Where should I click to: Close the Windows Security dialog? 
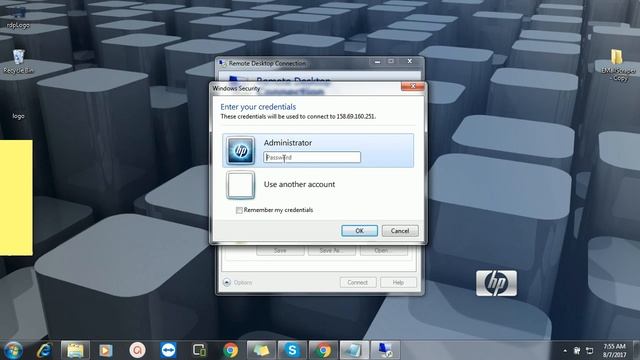coord(413,86)
